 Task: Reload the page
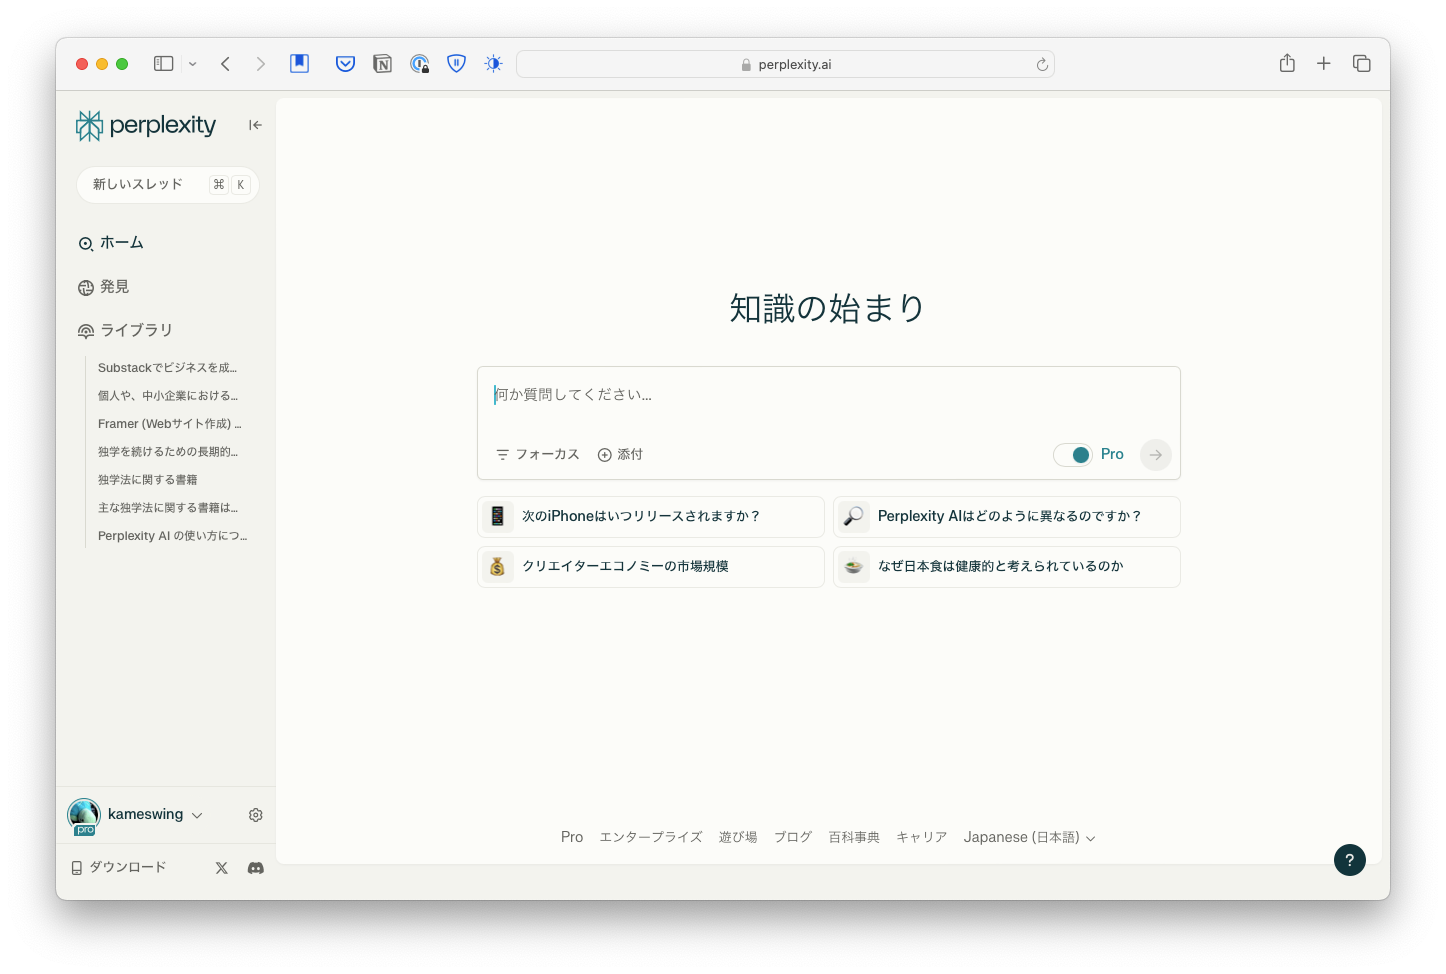(1042, 65)
